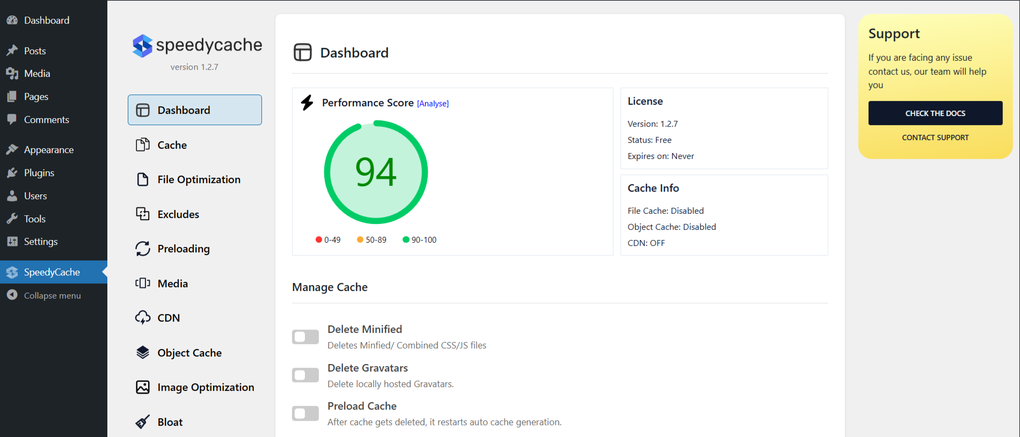
Task: Click the SpeedyCache cube logo icon
Action: pos(142,45)
